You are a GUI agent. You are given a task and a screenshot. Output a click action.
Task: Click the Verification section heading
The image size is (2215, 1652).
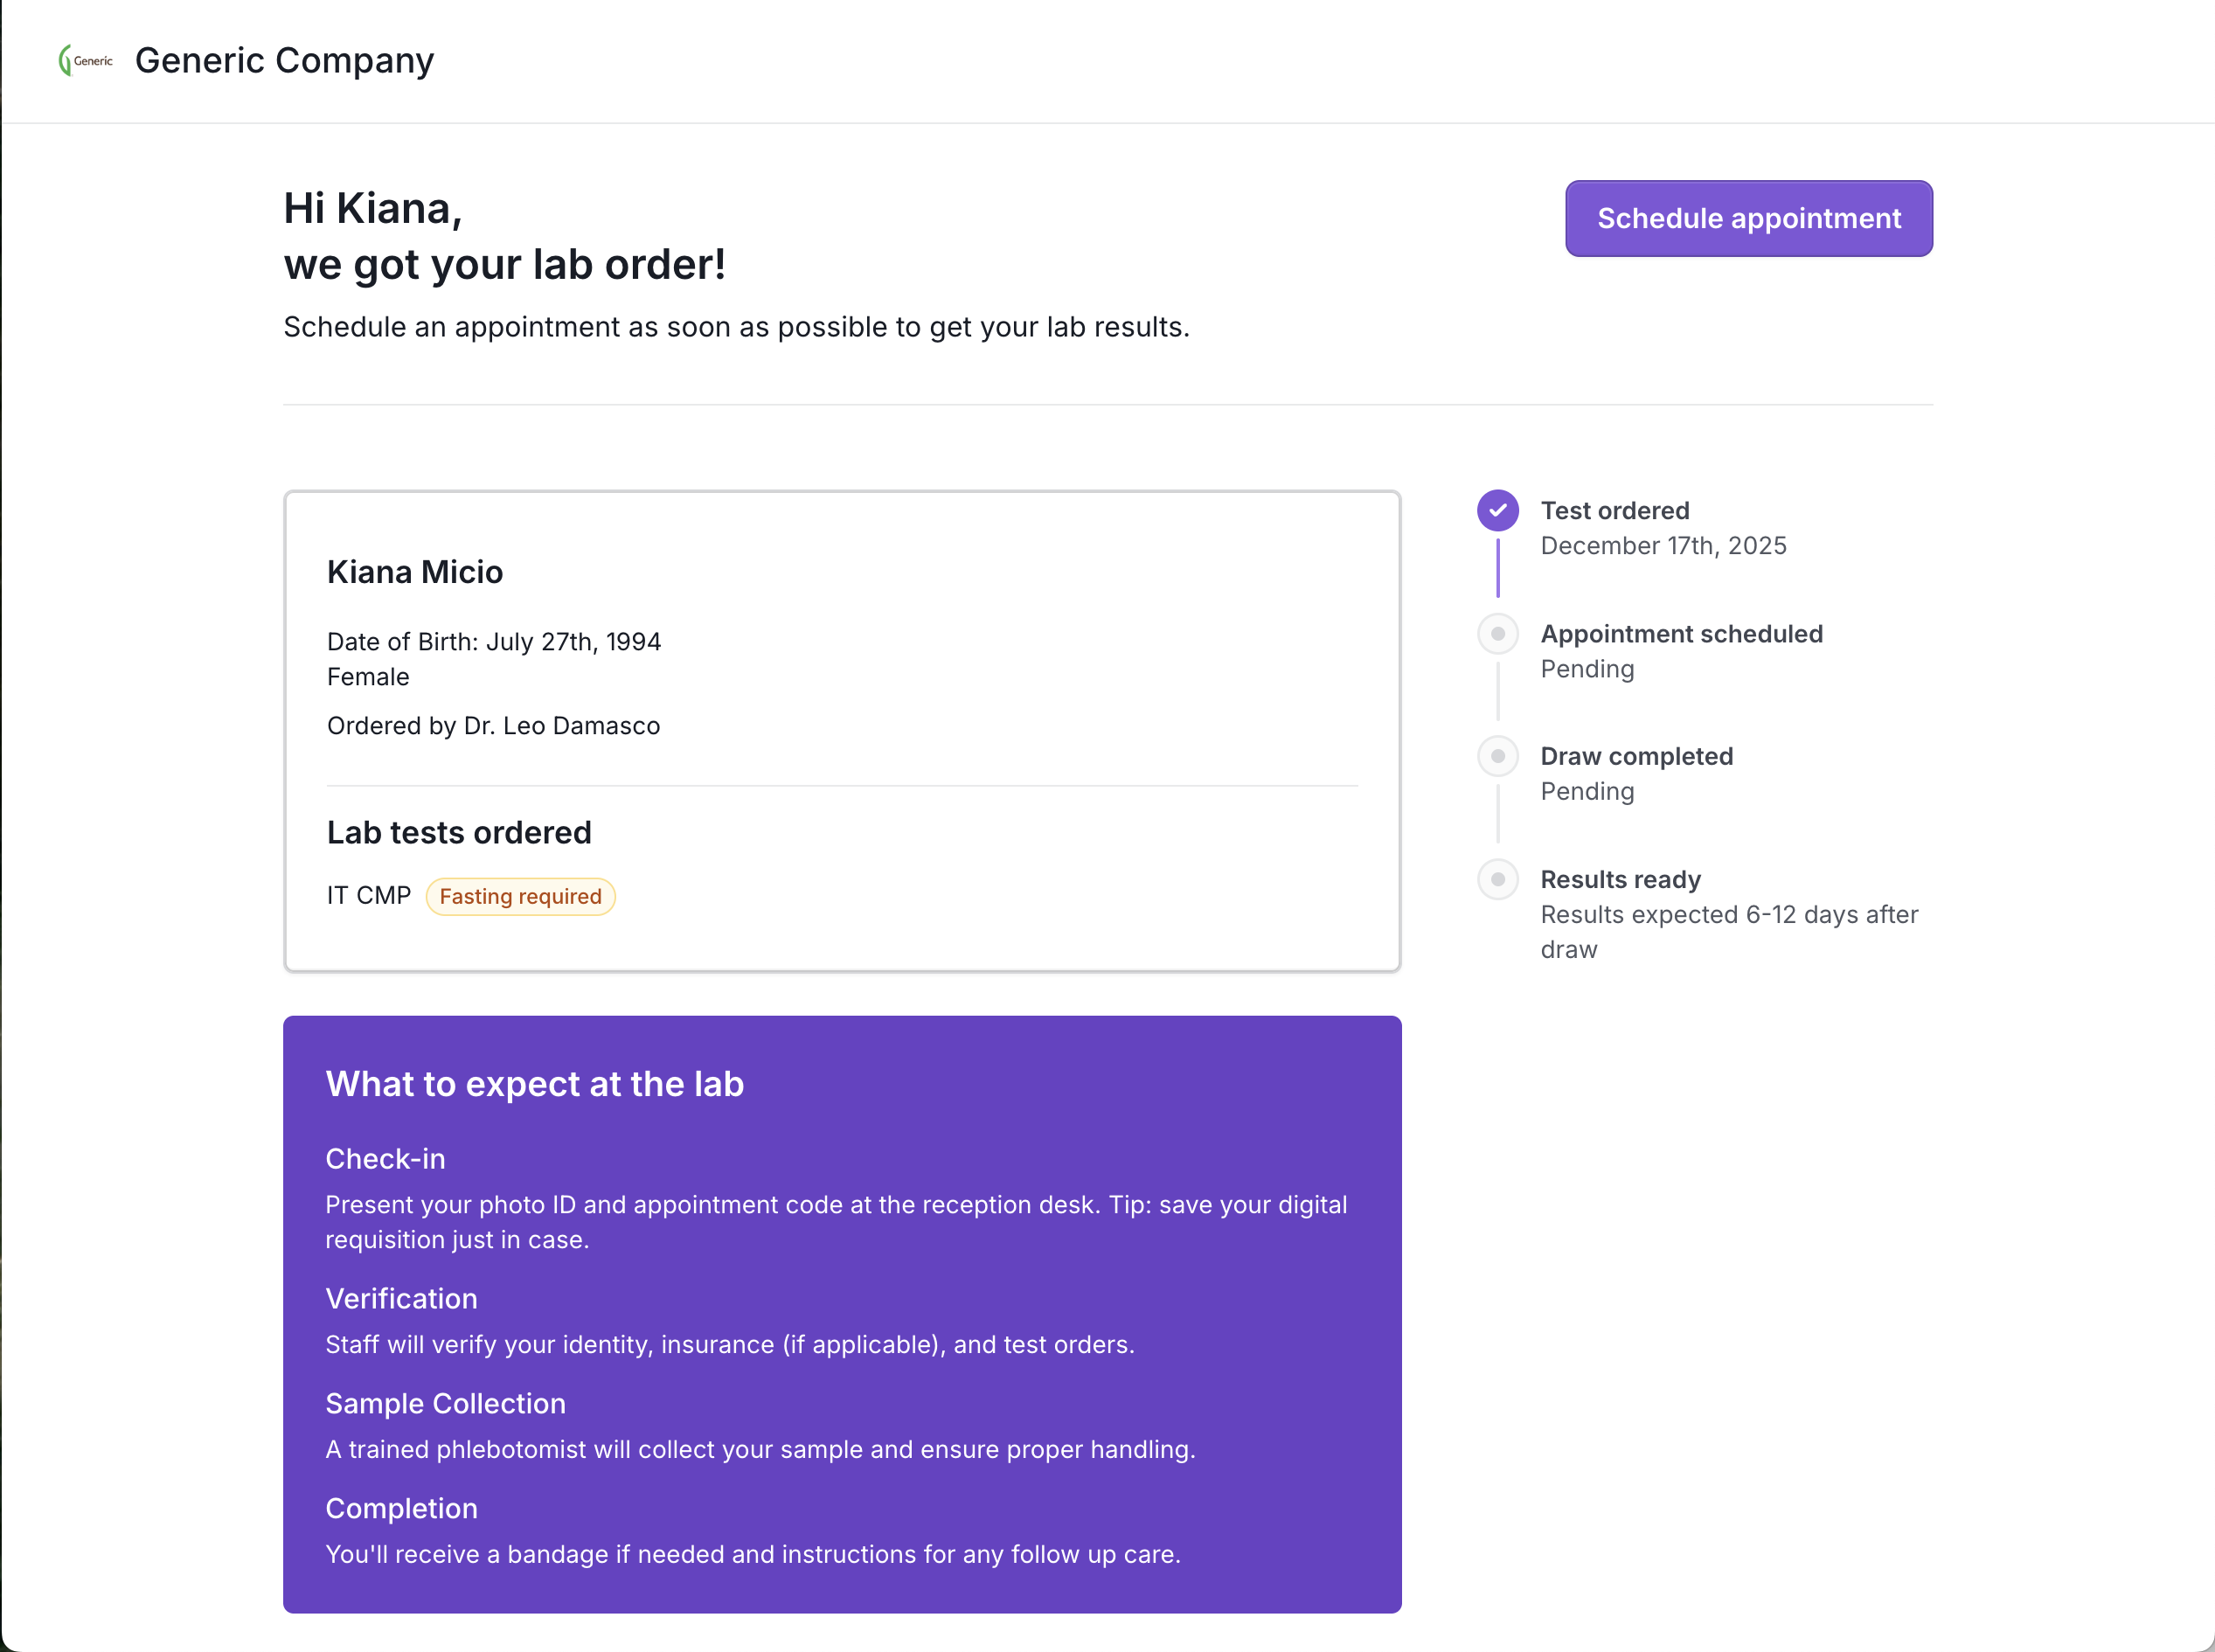tap(401, 1299)
